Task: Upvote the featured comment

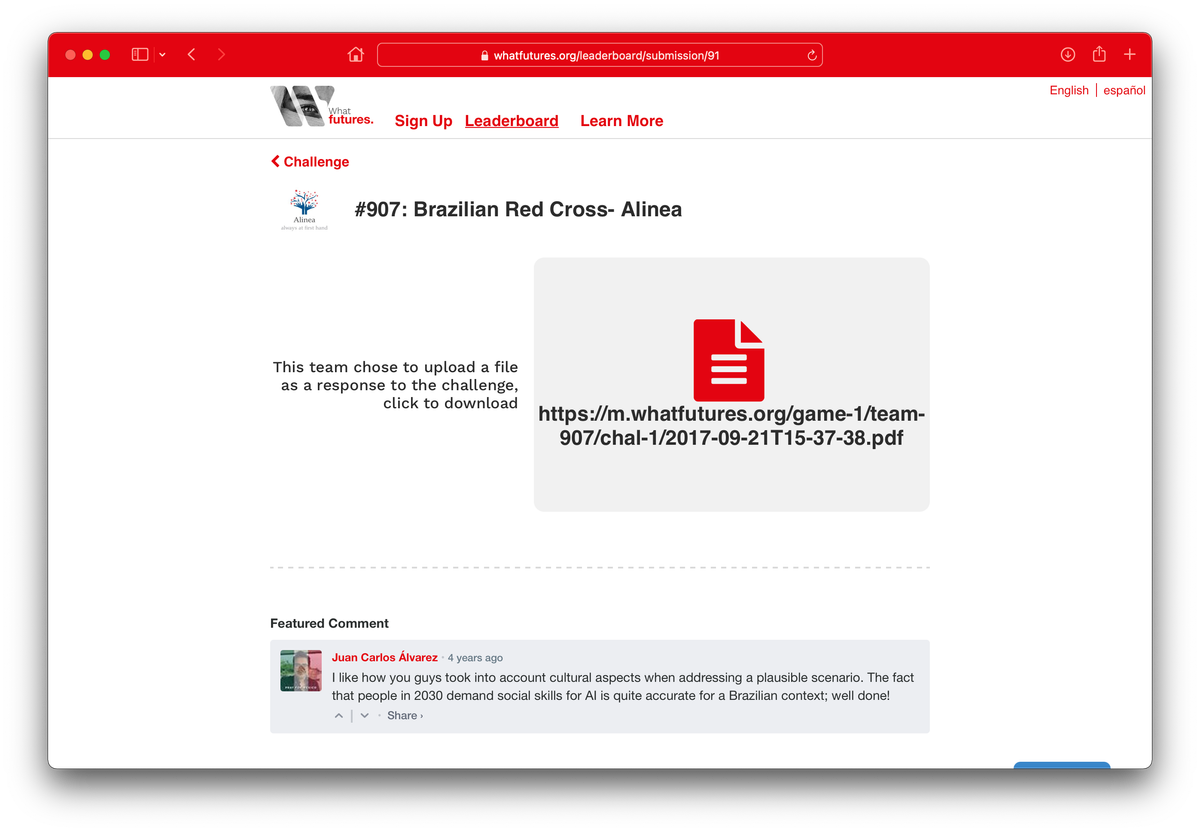Action: coord(339,716)
